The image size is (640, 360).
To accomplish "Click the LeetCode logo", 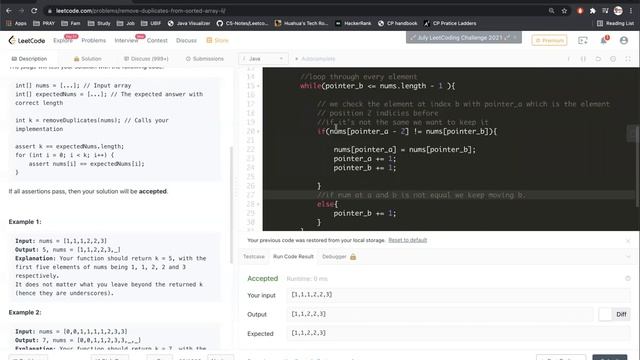I will 27,40.
